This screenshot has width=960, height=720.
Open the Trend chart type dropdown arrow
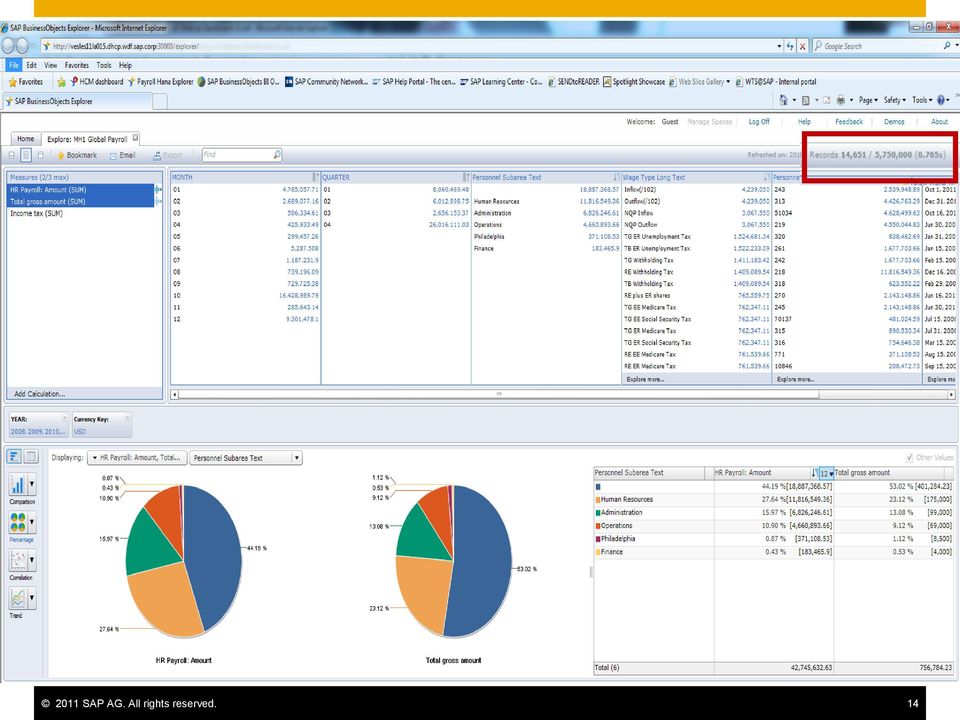[32, 598]
